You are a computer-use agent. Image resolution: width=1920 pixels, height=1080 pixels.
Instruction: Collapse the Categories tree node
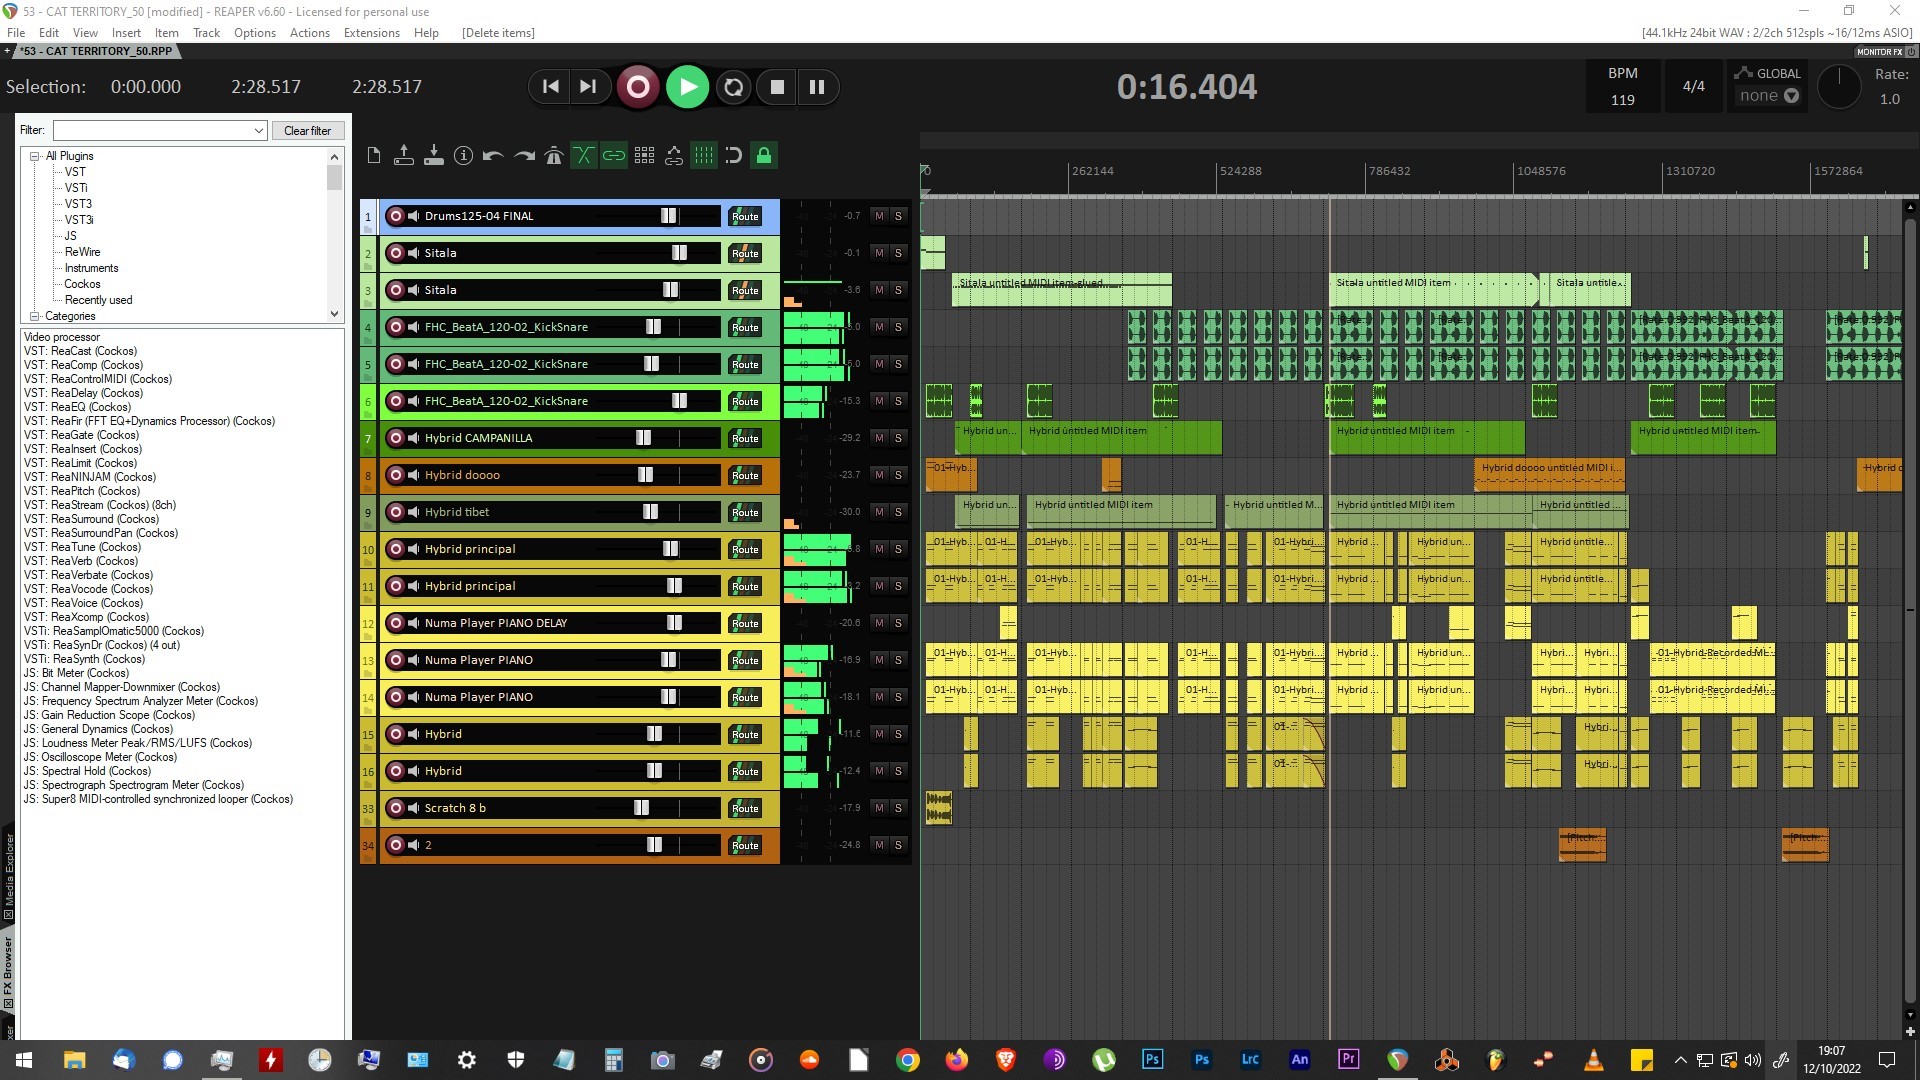point(35,316)
